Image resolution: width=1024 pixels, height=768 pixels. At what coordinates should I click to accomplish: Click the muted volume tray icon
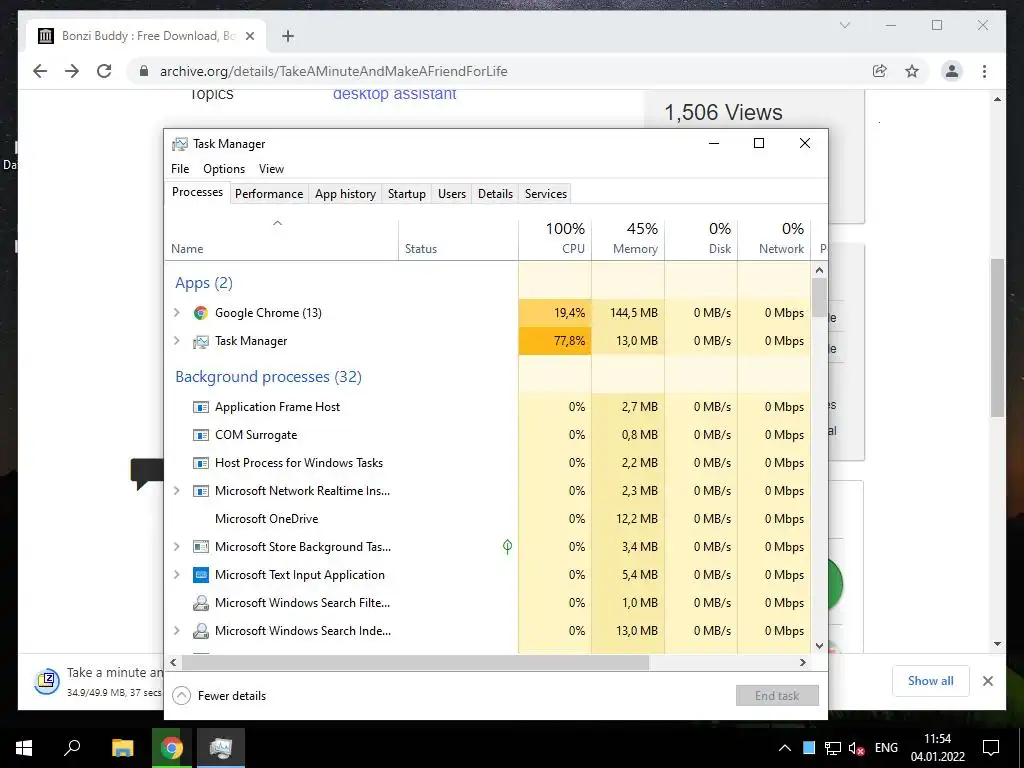click(x=856, y=748)
